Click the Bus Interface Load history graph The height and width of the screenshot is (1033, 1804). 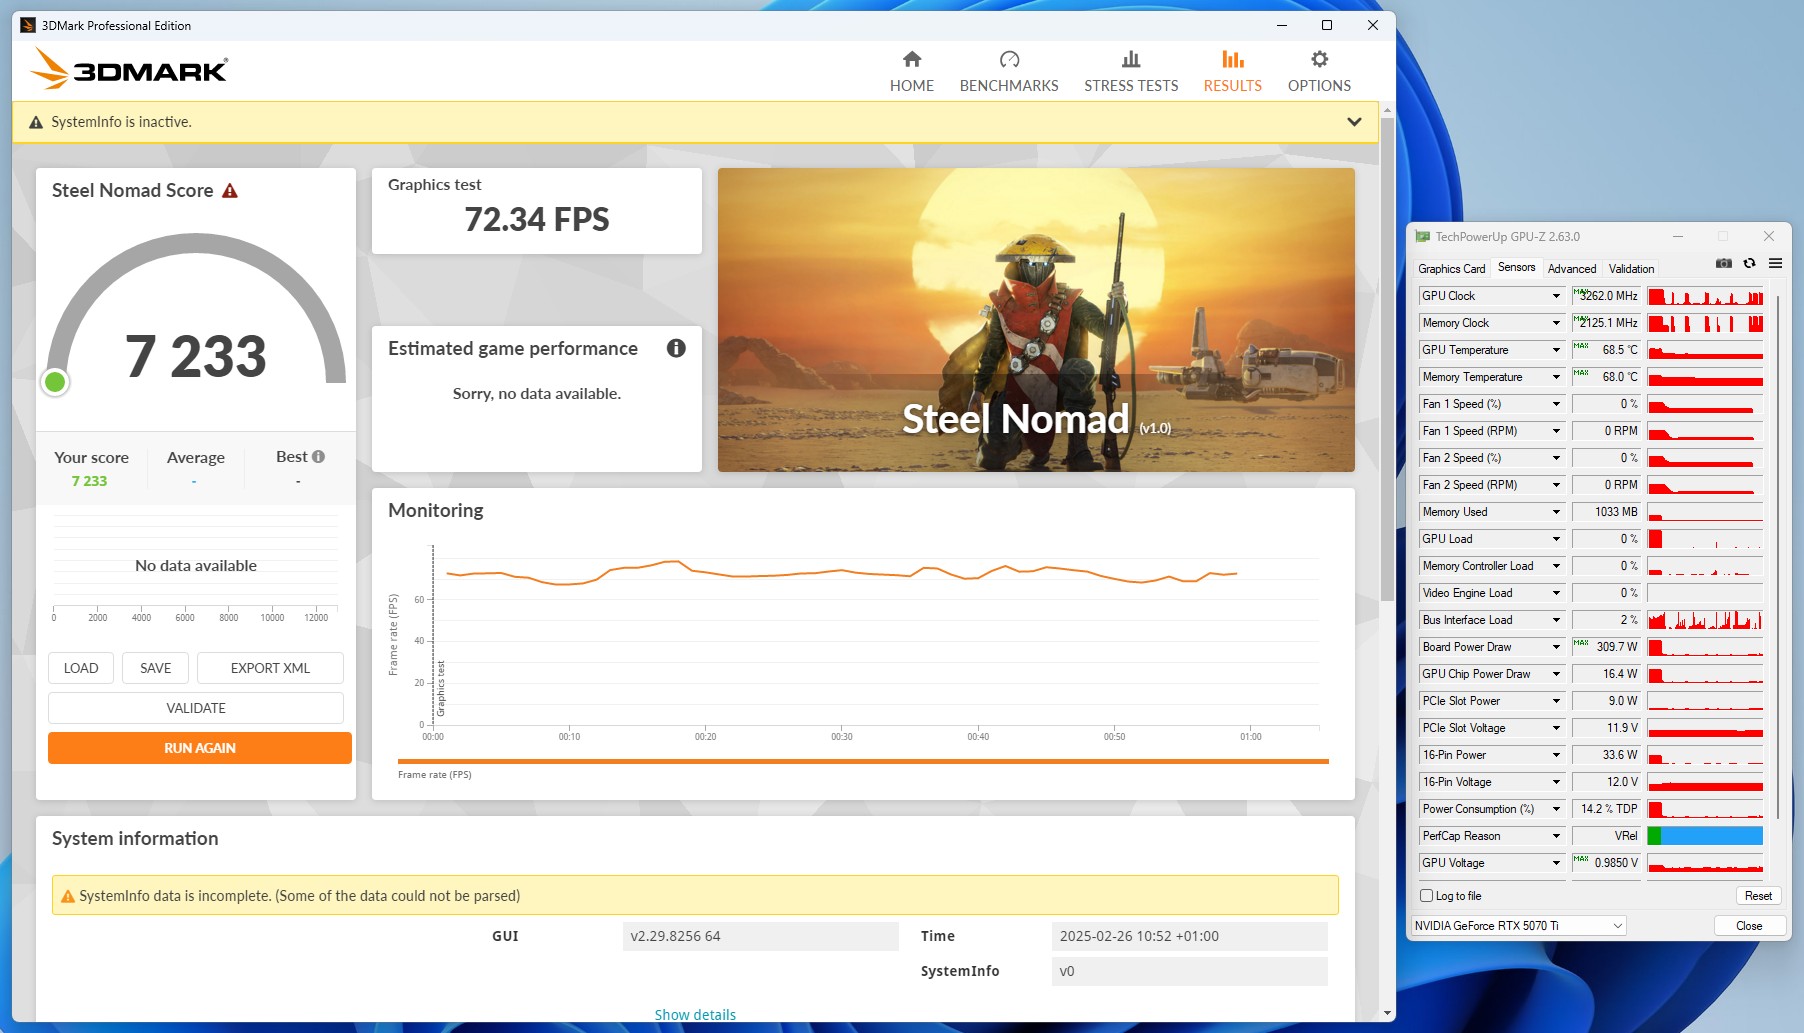point(1705,620)
